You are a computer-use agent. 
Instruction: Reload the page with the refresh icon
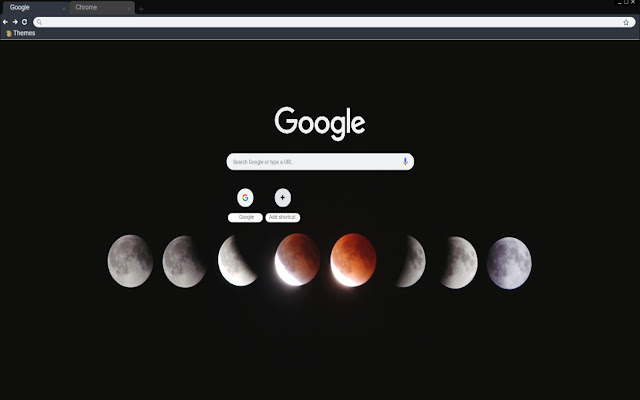(x=24, y=22)
